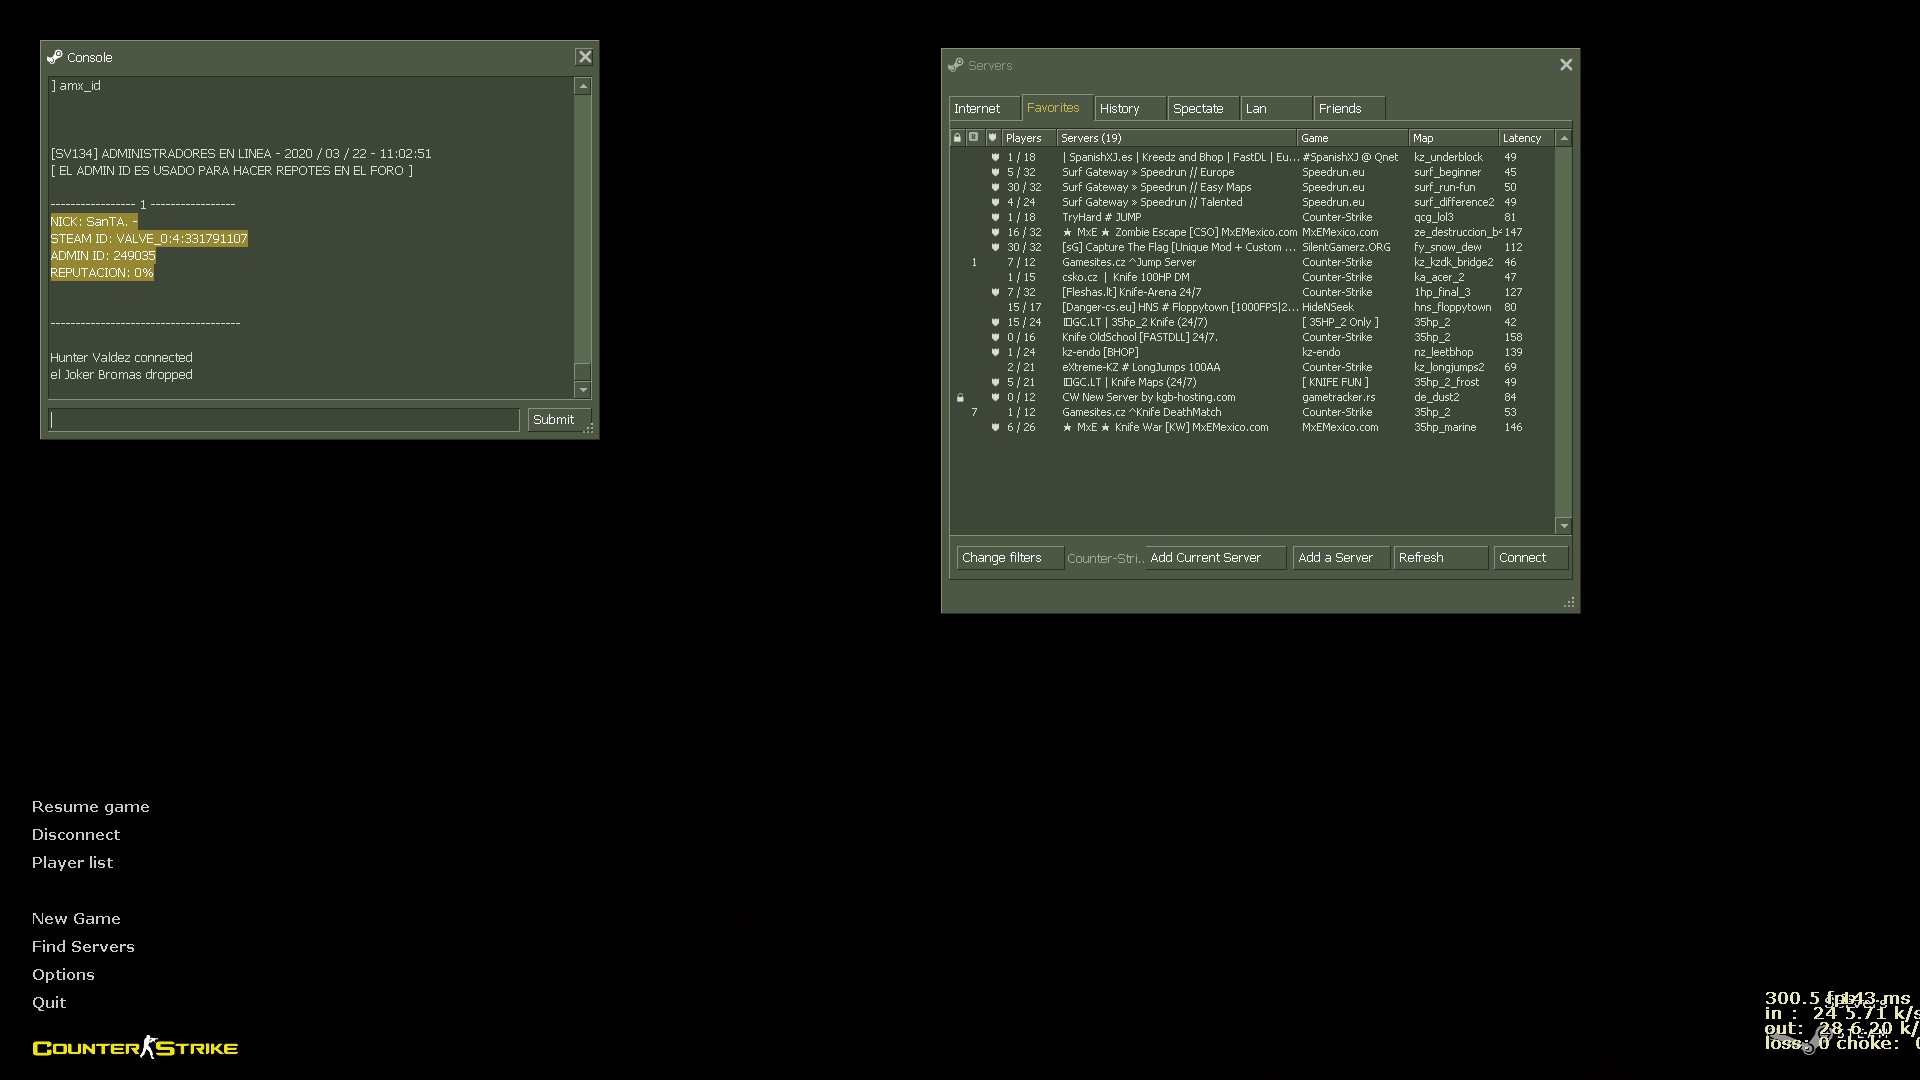
Task: Sort server list by Latency column
Action: pyautogui.click(x=1527, y=138)
